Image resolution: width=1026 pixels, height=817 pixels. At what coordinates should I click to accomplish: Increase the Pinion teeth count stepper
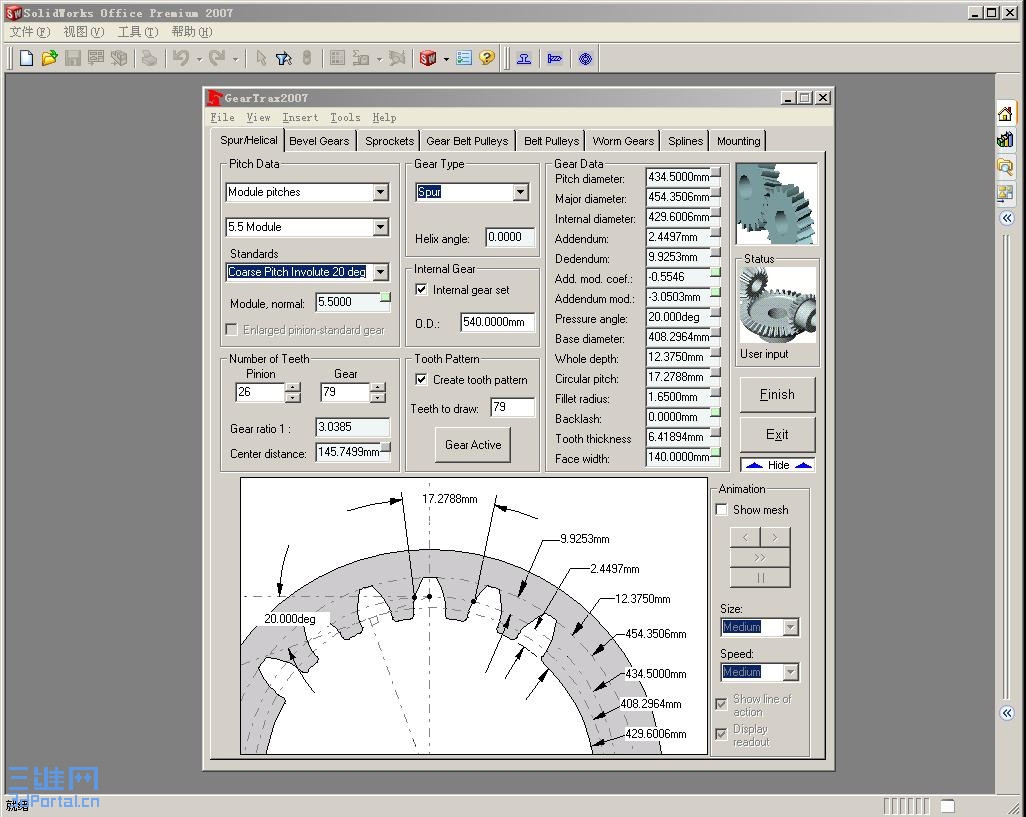pyautogui.click(x=292, y=387)
